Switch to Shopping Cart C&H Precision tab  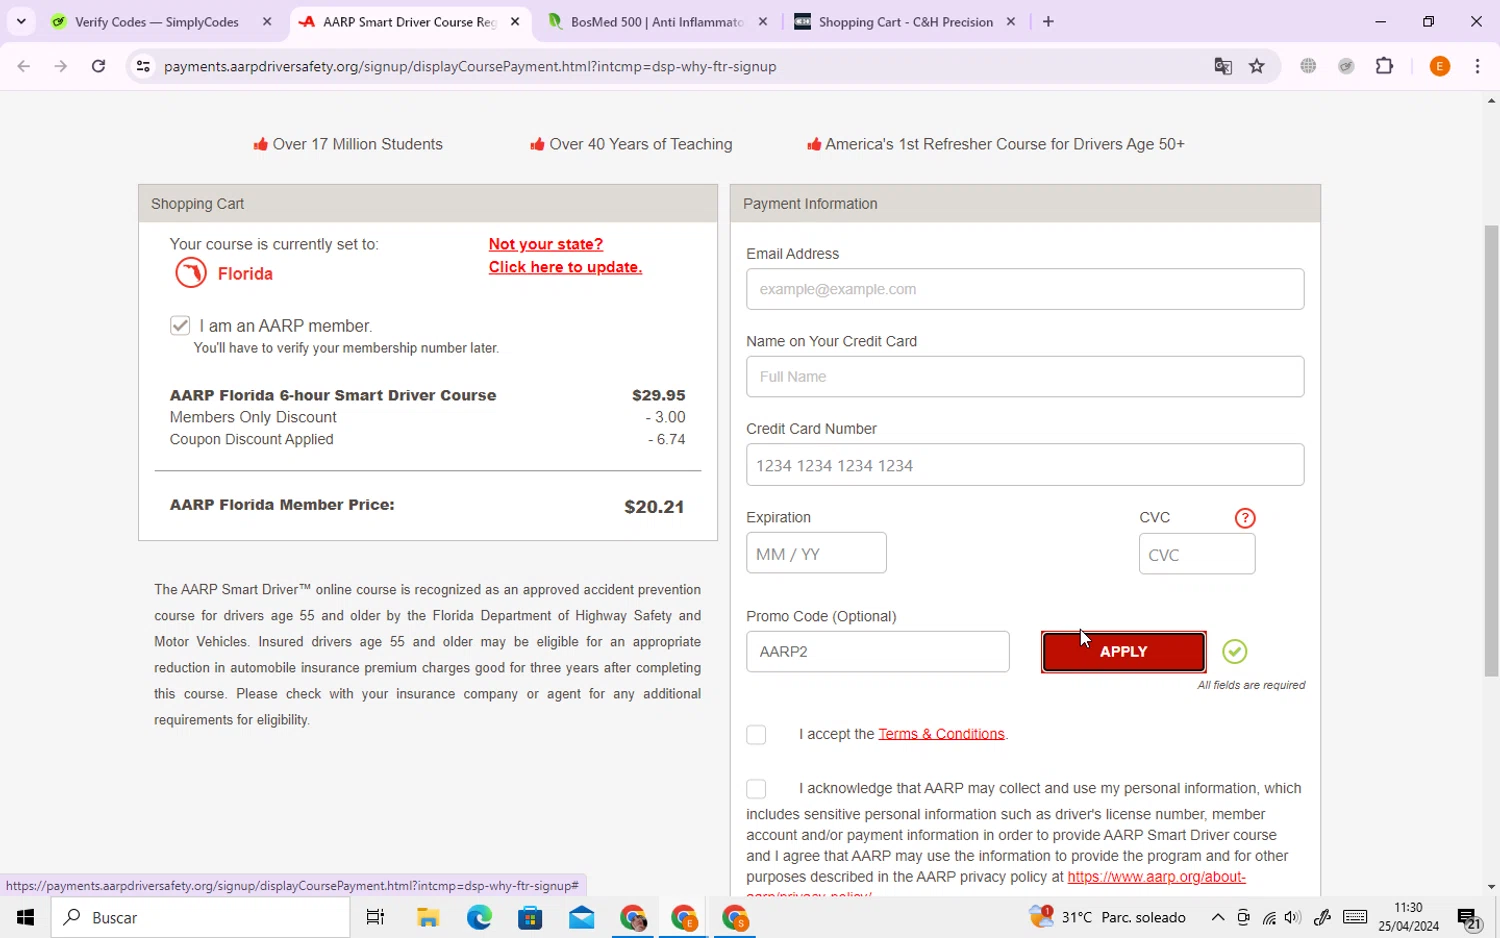905,22
